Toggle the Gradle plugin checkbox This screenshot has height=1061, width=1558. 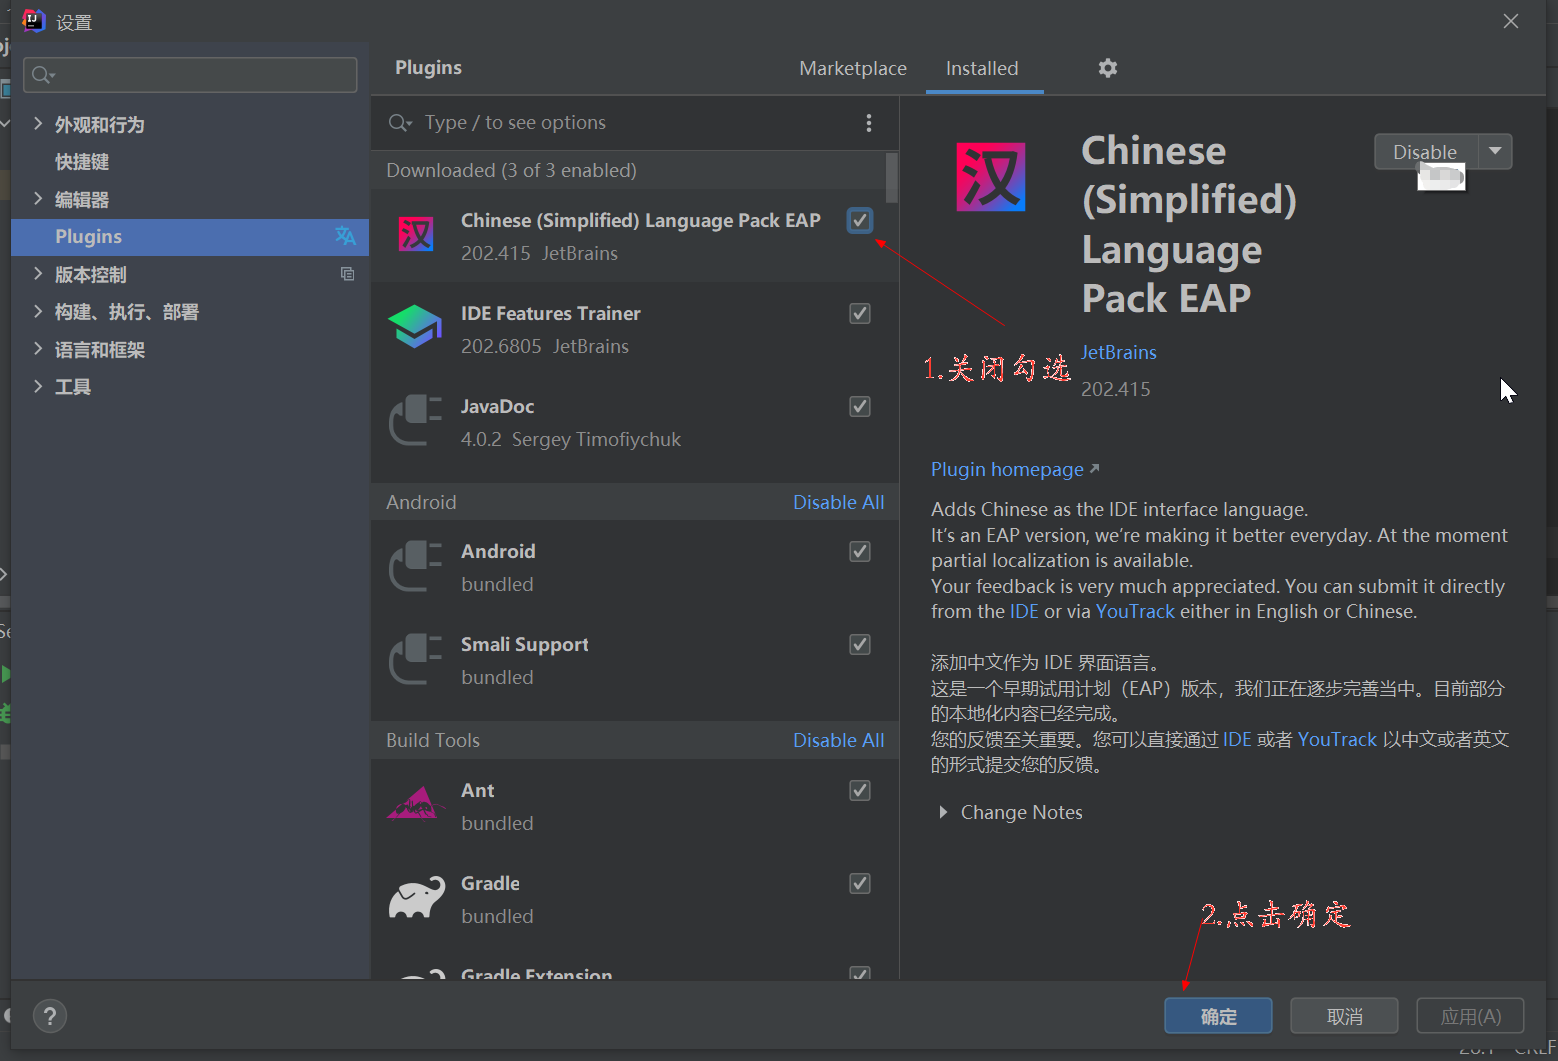[x=860, y=883]
